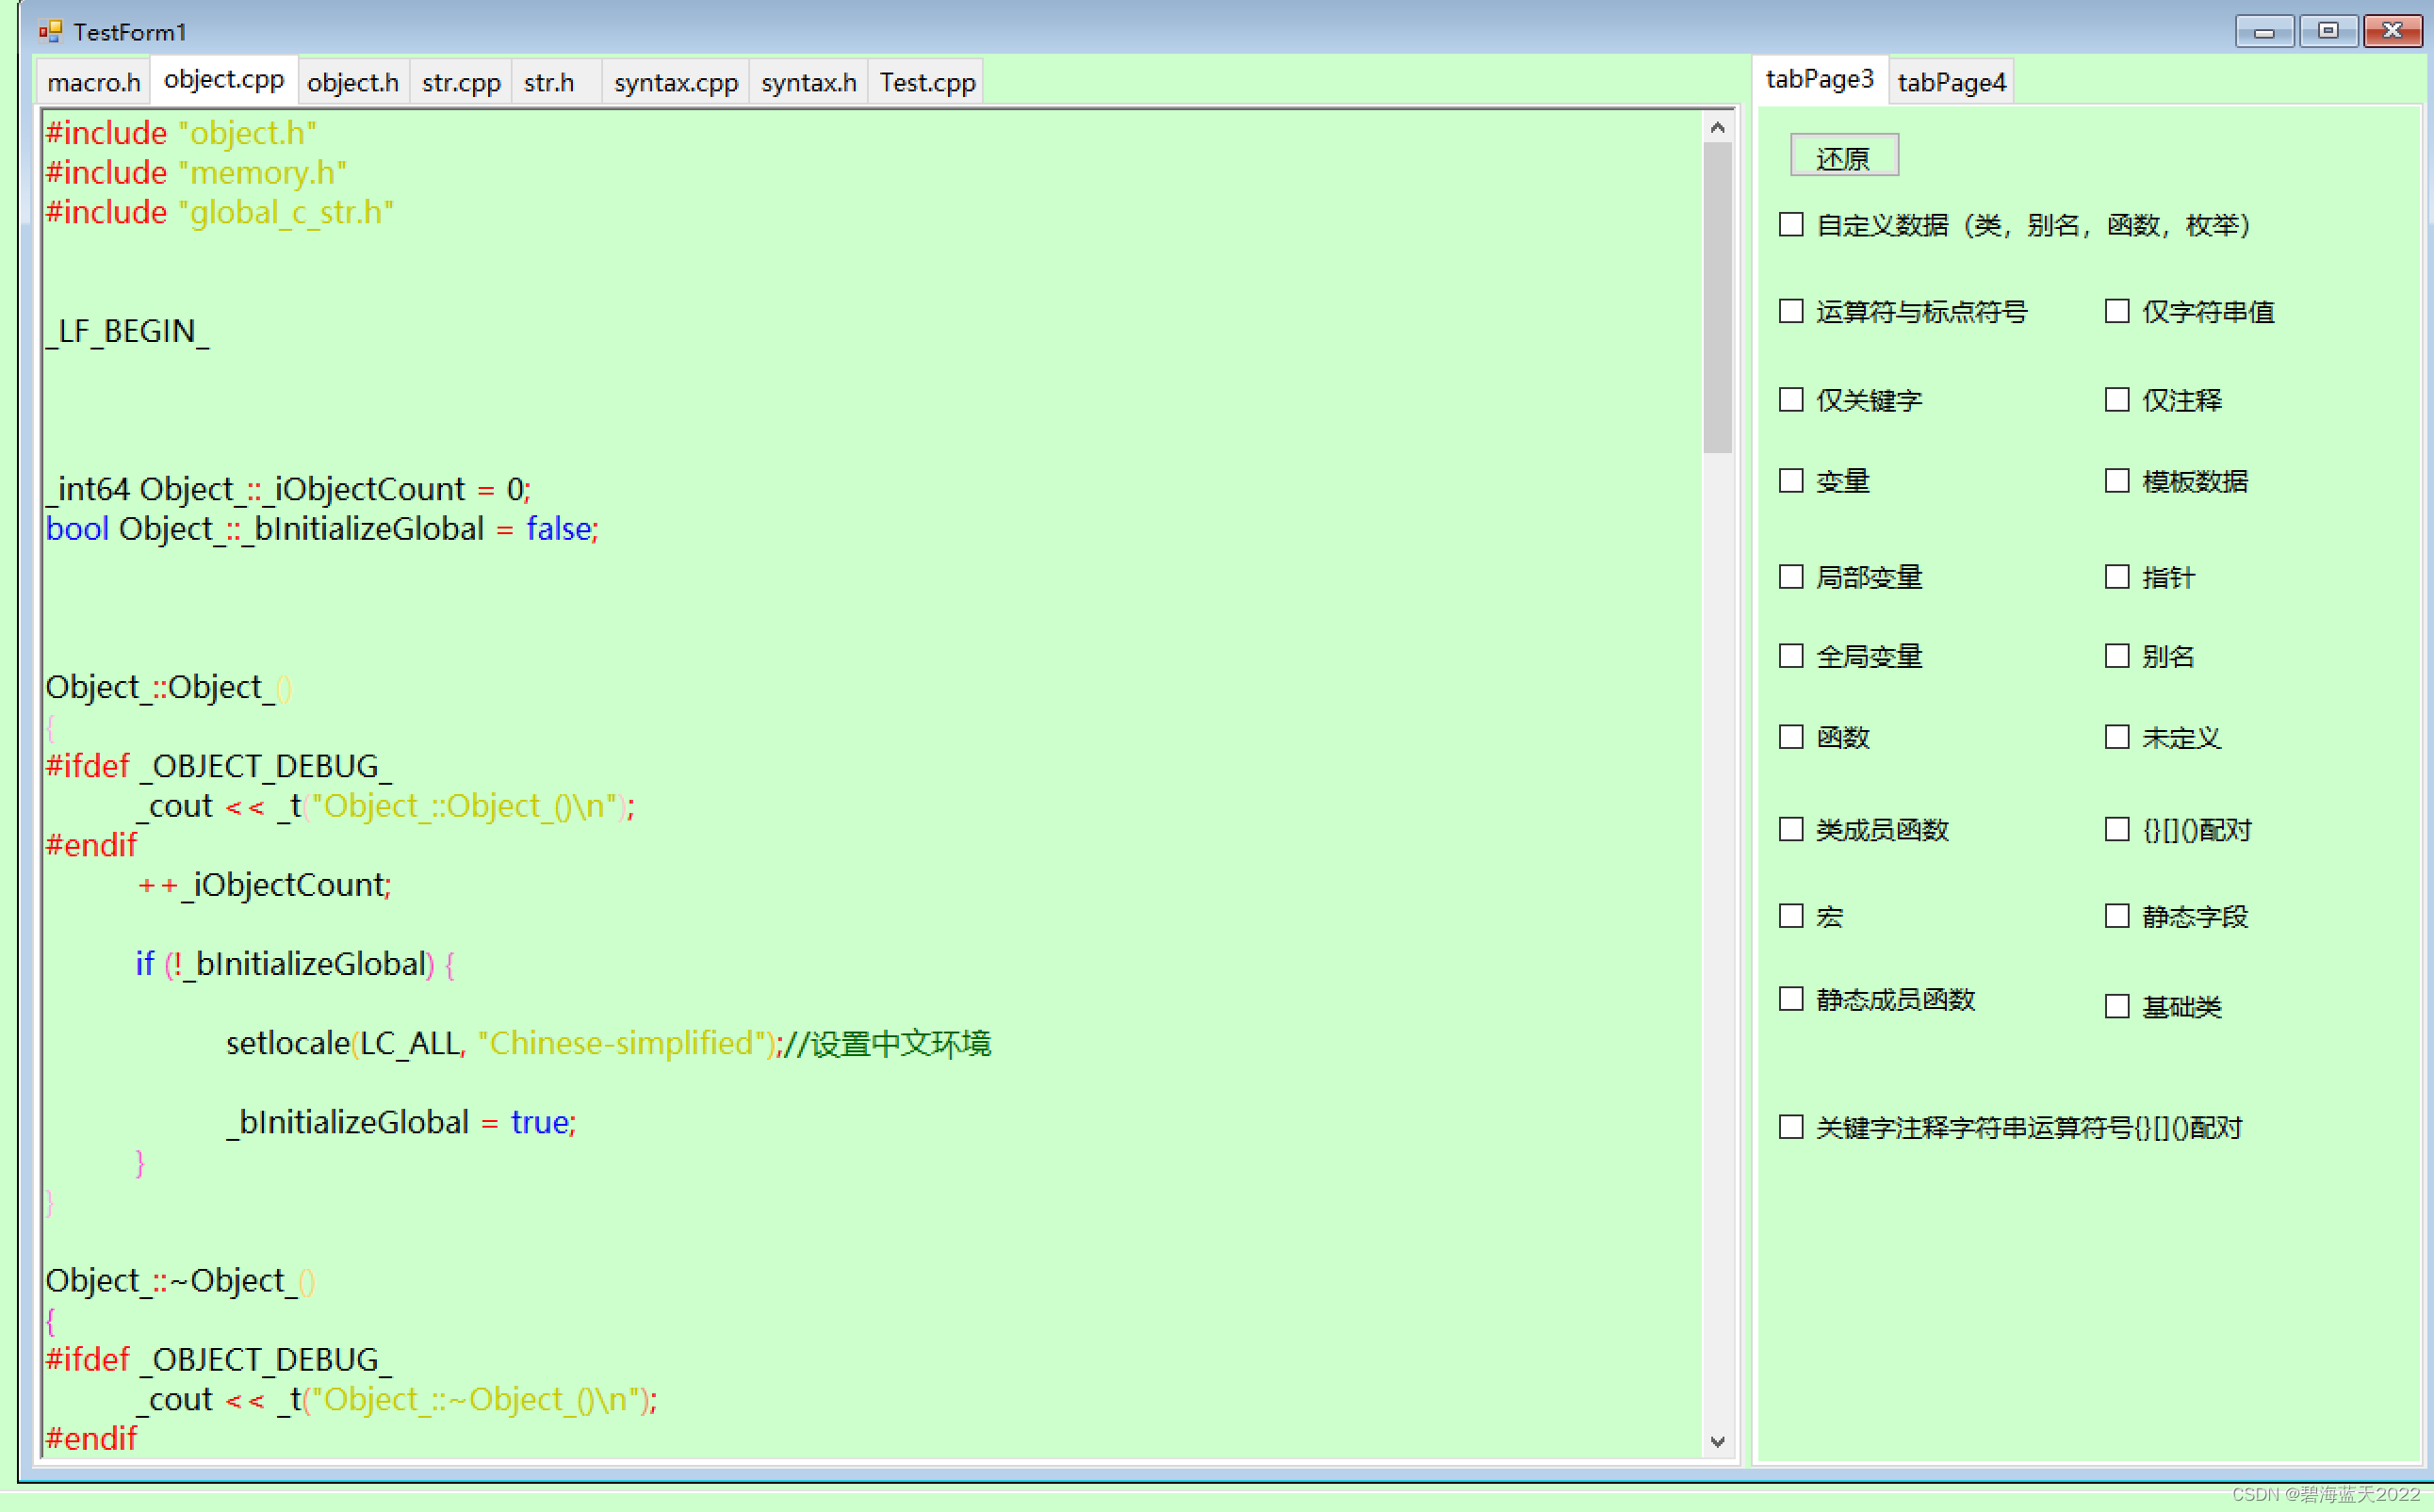Switch to the object.h tab

click(353, 82)
